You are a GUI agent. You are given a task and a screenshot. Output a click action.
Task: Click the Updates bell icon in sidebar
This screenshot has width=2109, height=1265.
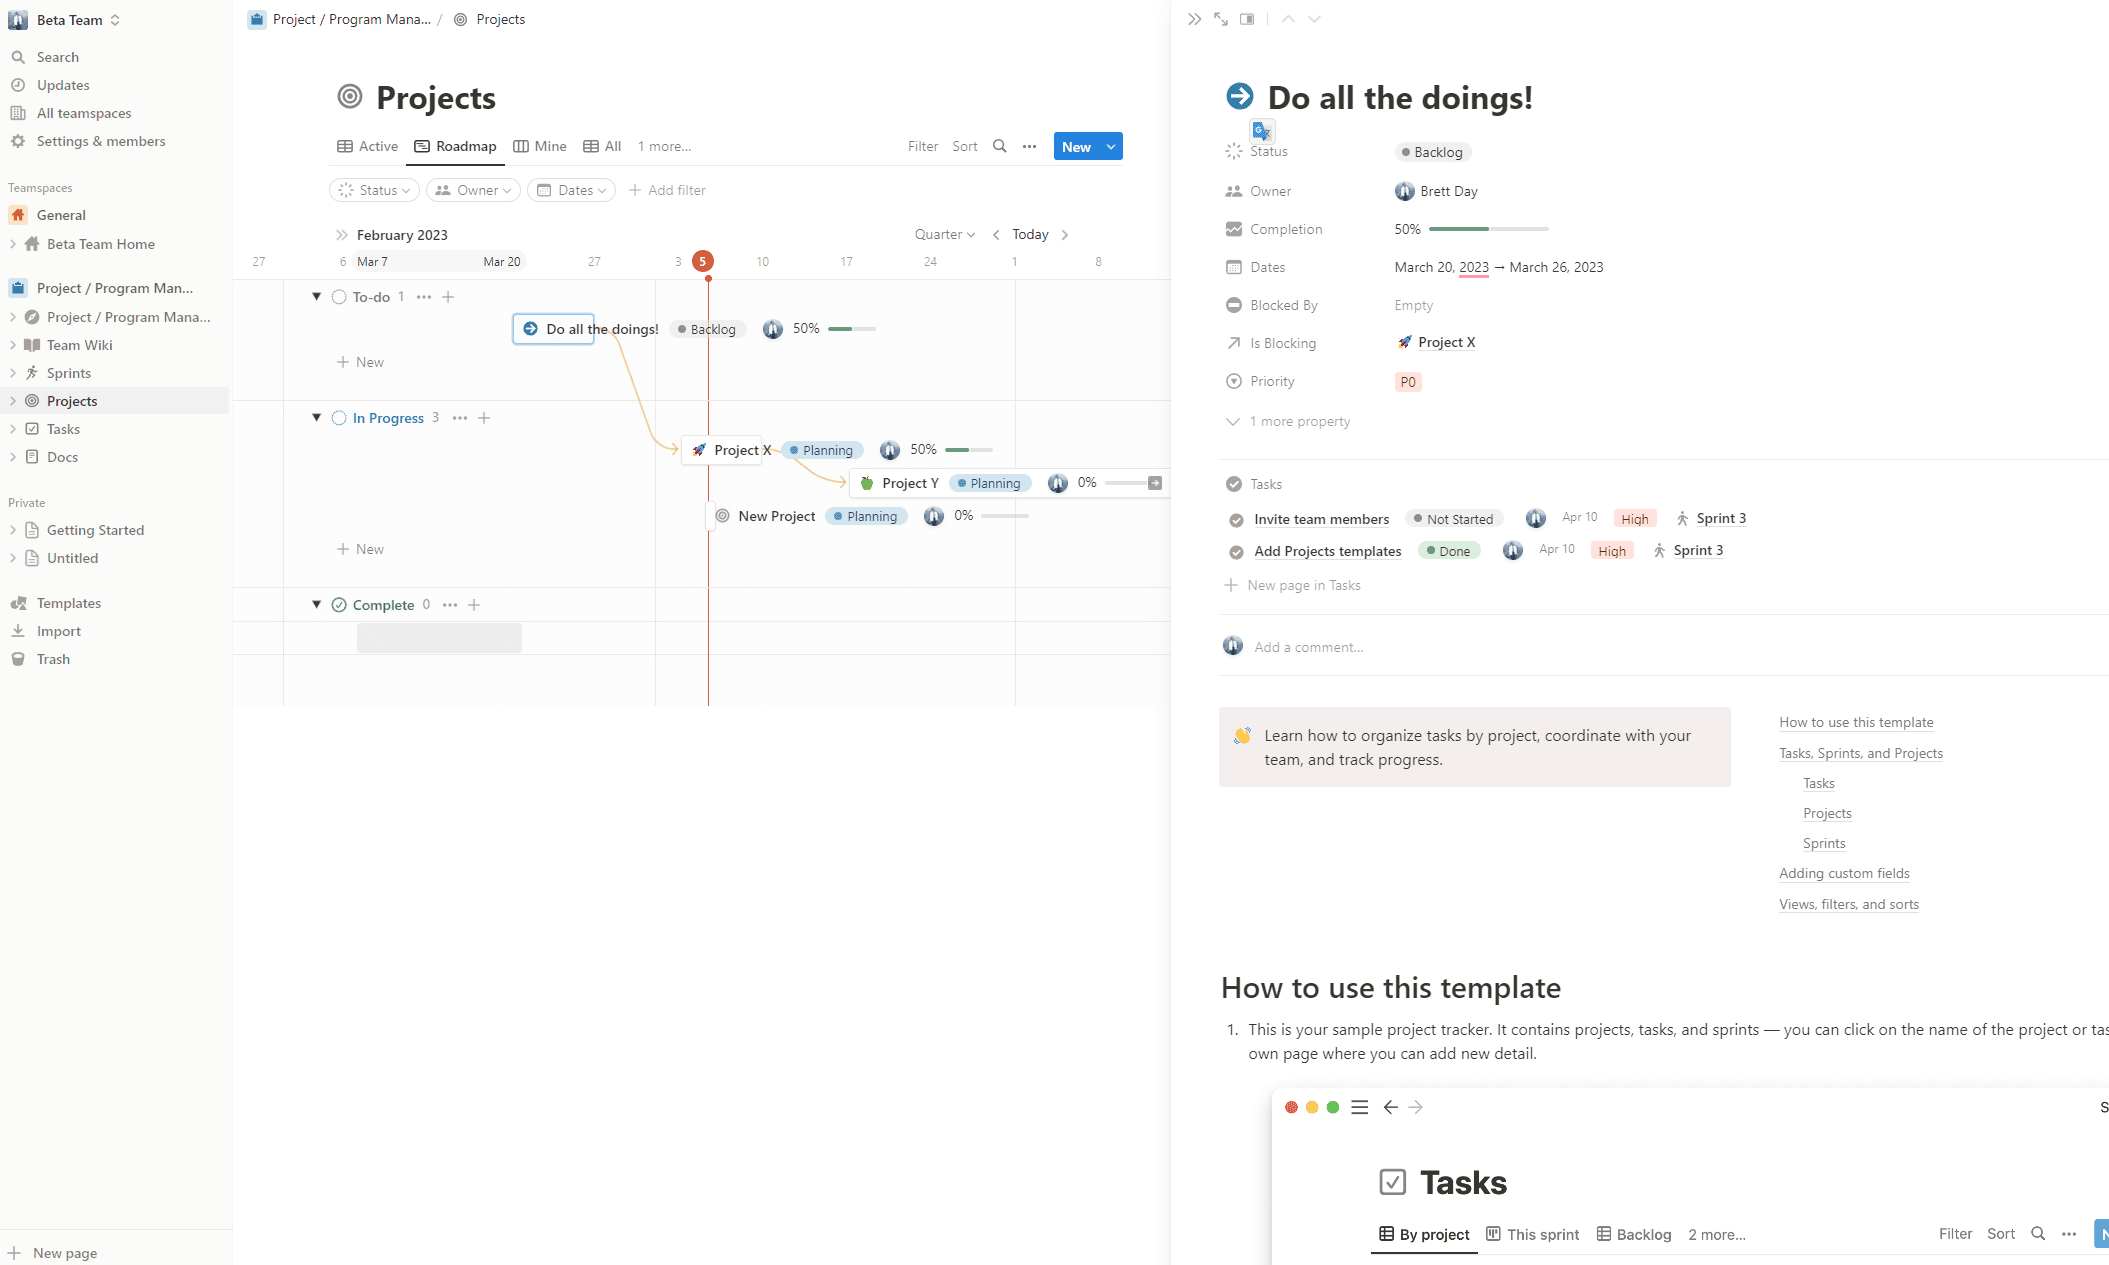tap(20, 85)
